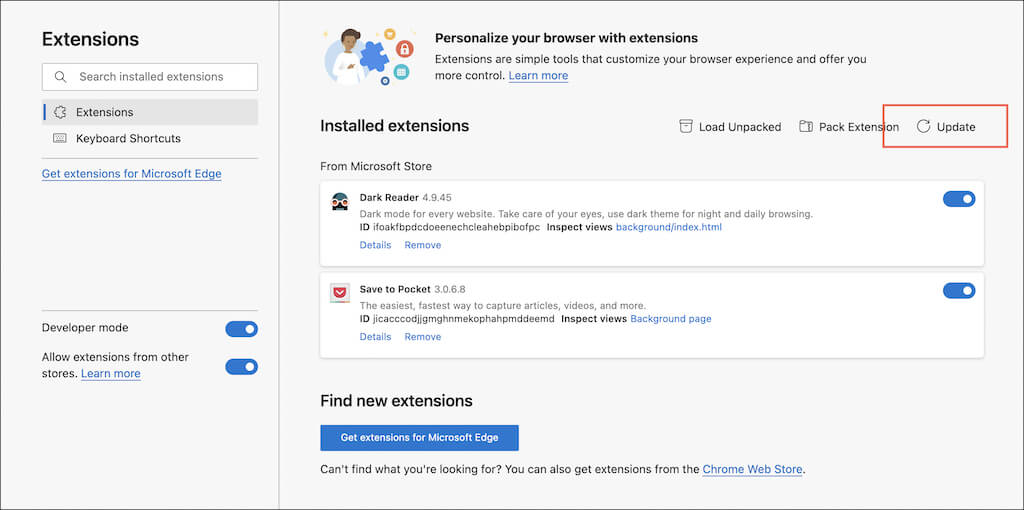Image resolution: width=1024 pixels, height=510 pixels.
Task: Open the Keyboard Shortcuts sidebar item
Action: tap(128, 138)
